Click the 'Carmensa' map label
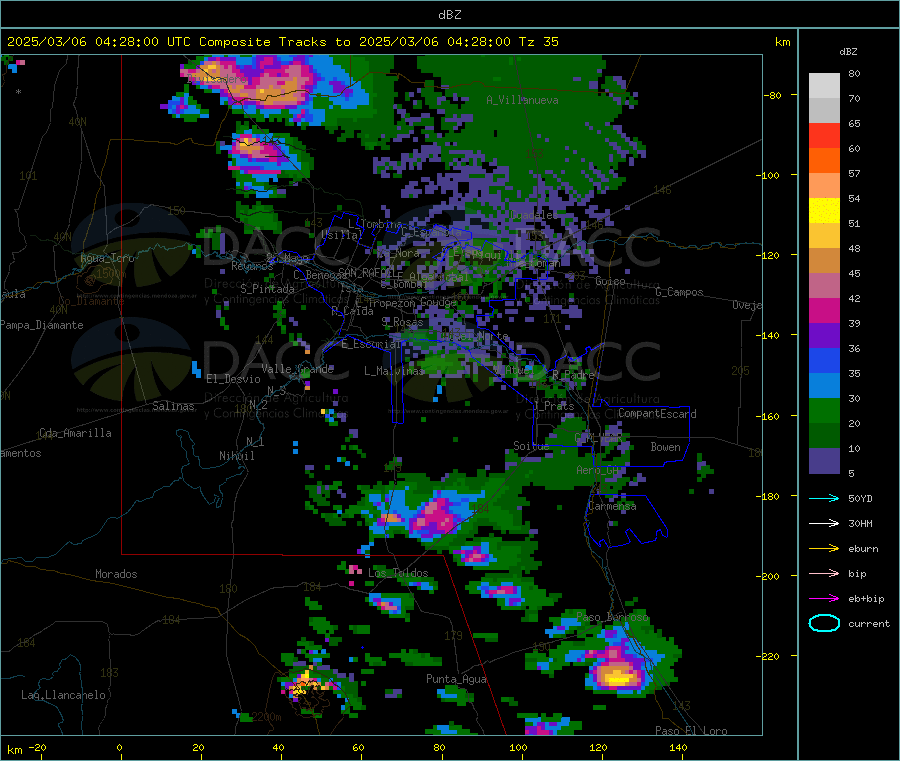 tap(612, 506)
